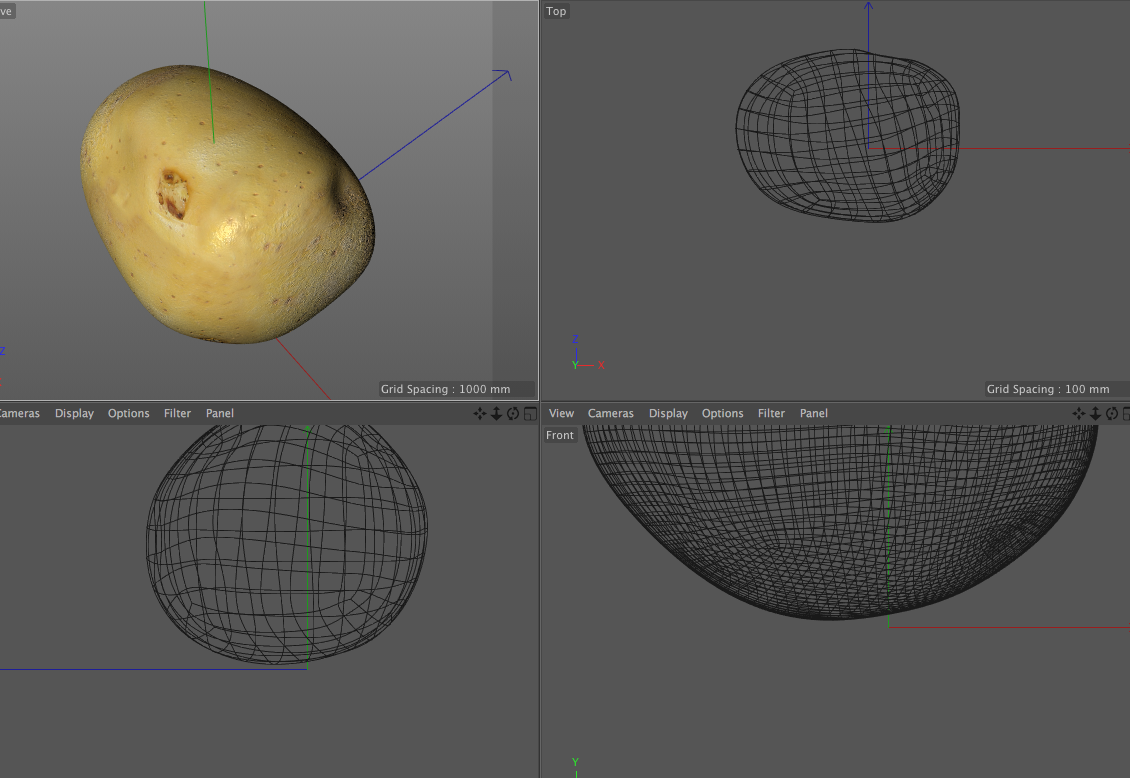Screen dimensions: 1130x778
Task: Toggle full-screen for the Front viewport
Action: click(1125, 414)
